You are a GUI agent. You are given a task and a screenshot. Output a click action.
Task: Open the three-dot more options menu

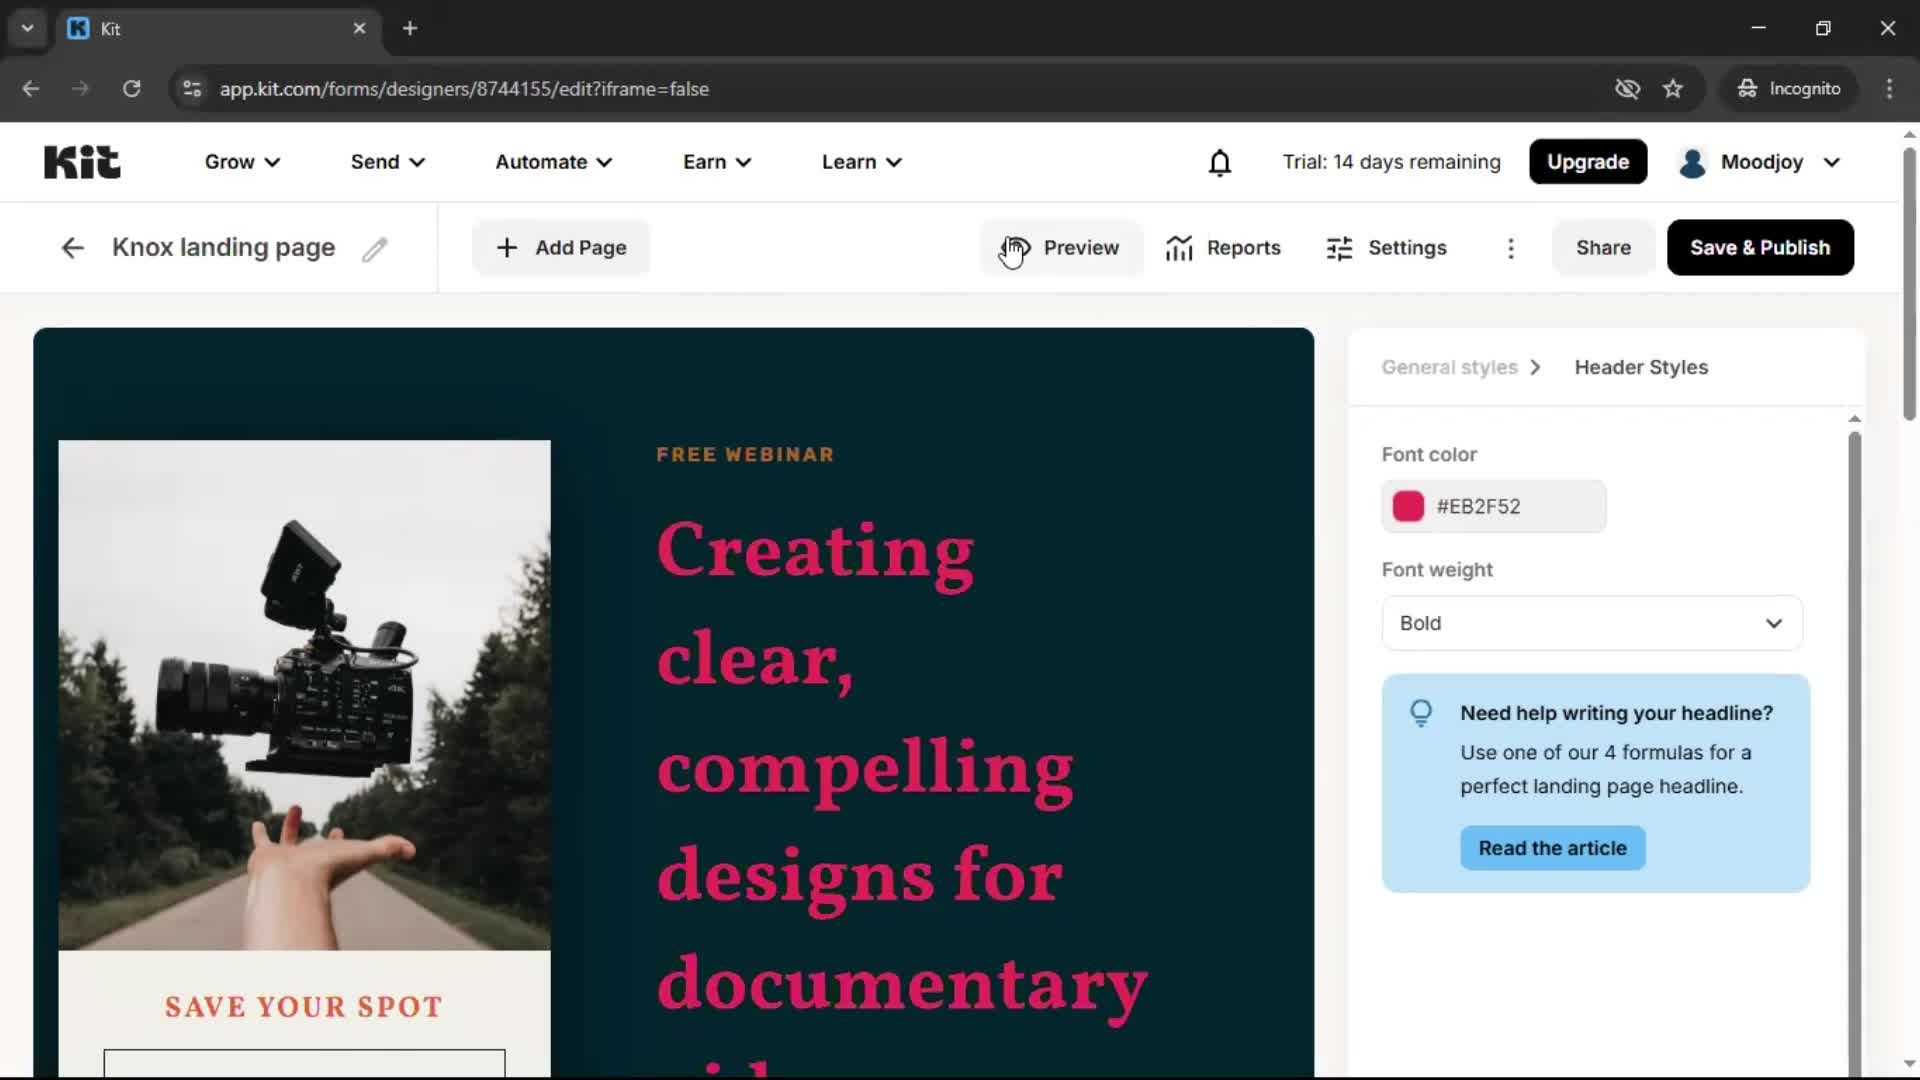tap(1511, 248)
